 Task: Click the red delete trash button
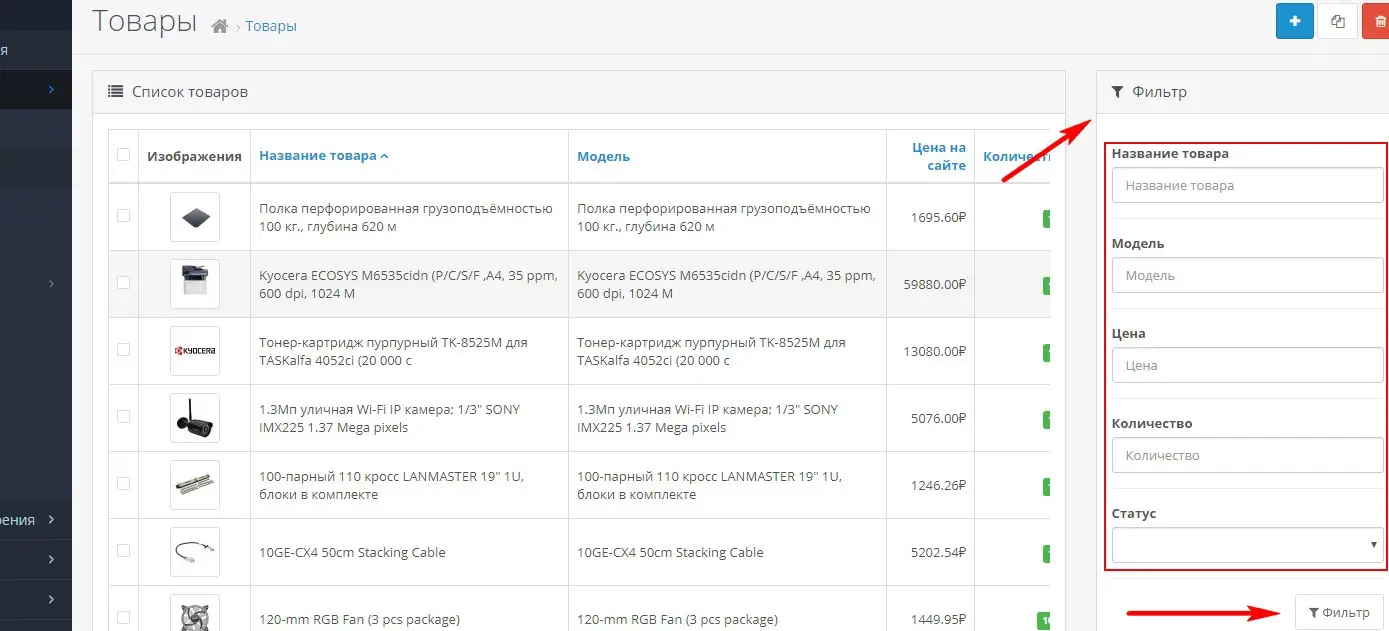click(1378, 21)
